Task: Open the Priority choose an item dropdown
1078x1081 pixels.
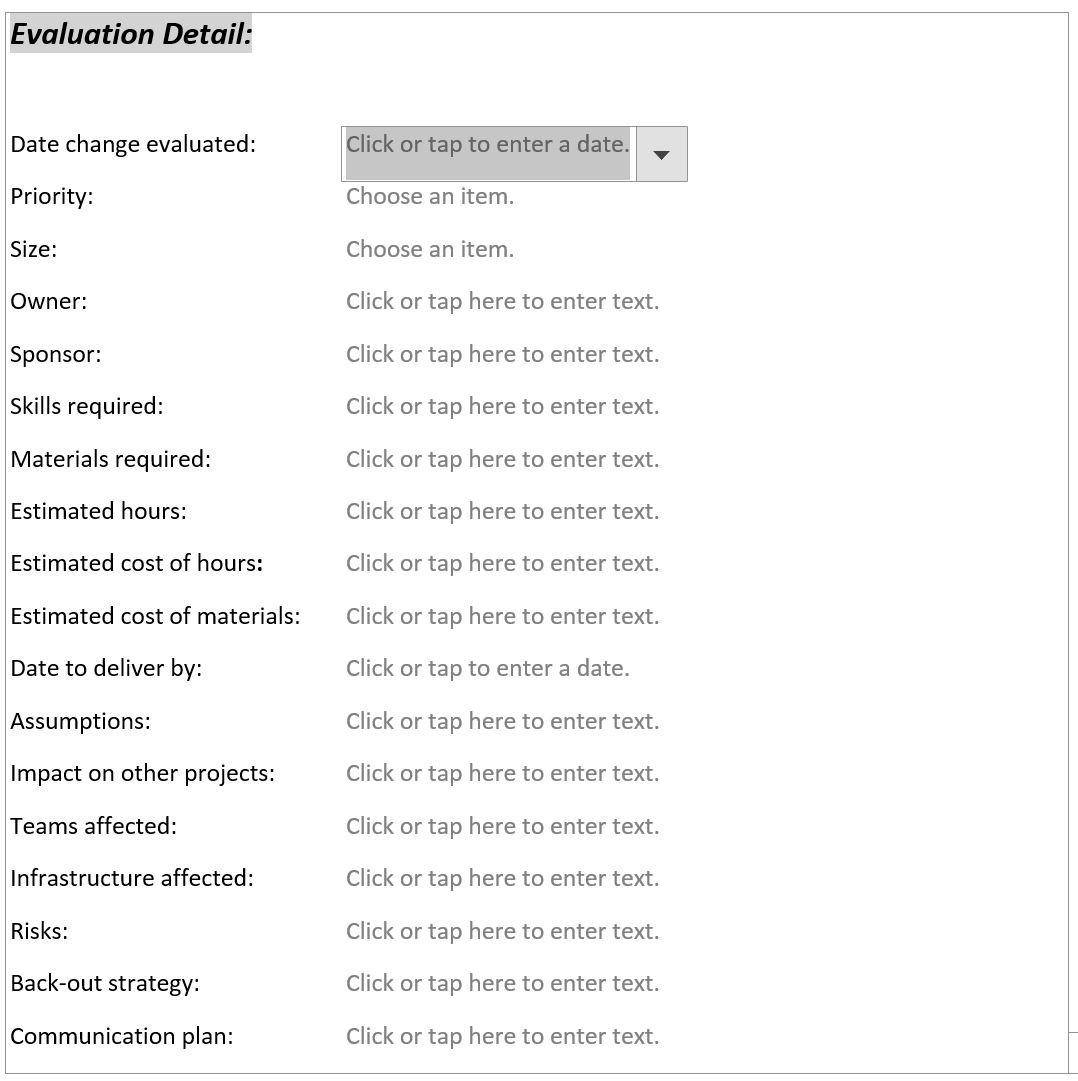Action: (430, 197)
